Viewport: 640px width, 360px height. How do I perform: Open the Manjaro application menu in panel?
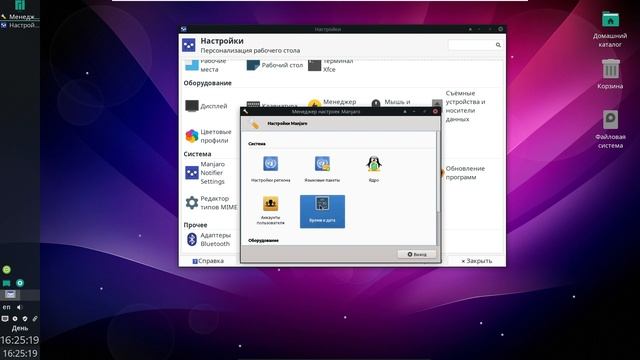[x=20, y=5]
